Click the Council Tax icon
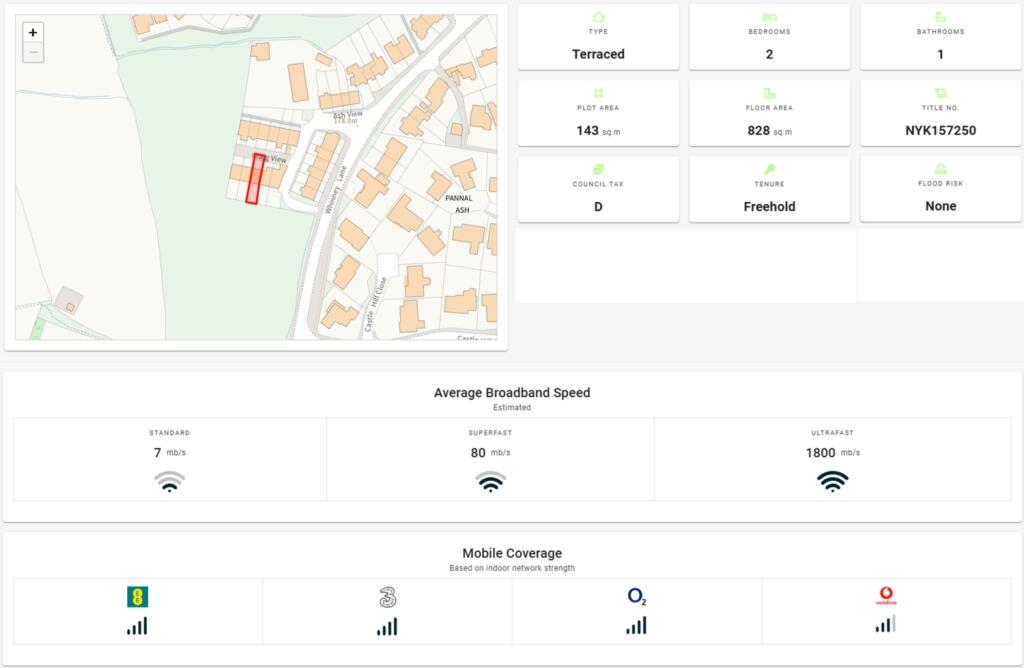Image resolution: width=1024 pixels, height=668 pixels. 598,169
